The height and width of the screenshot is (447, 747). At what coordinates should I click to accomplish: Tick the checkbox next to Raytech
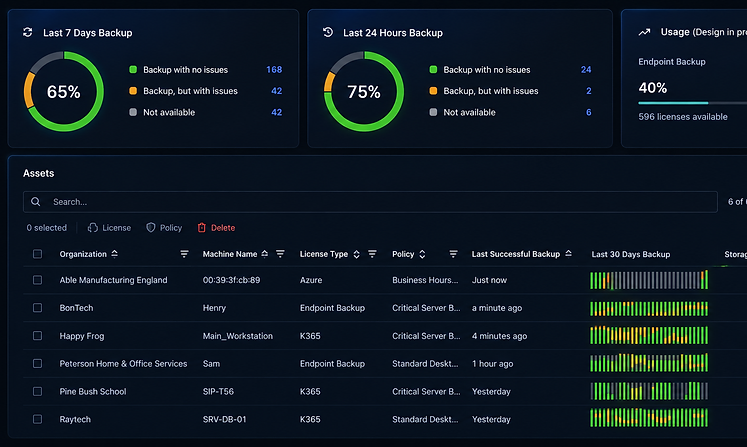pyautogui.click(x=37, y=419)
